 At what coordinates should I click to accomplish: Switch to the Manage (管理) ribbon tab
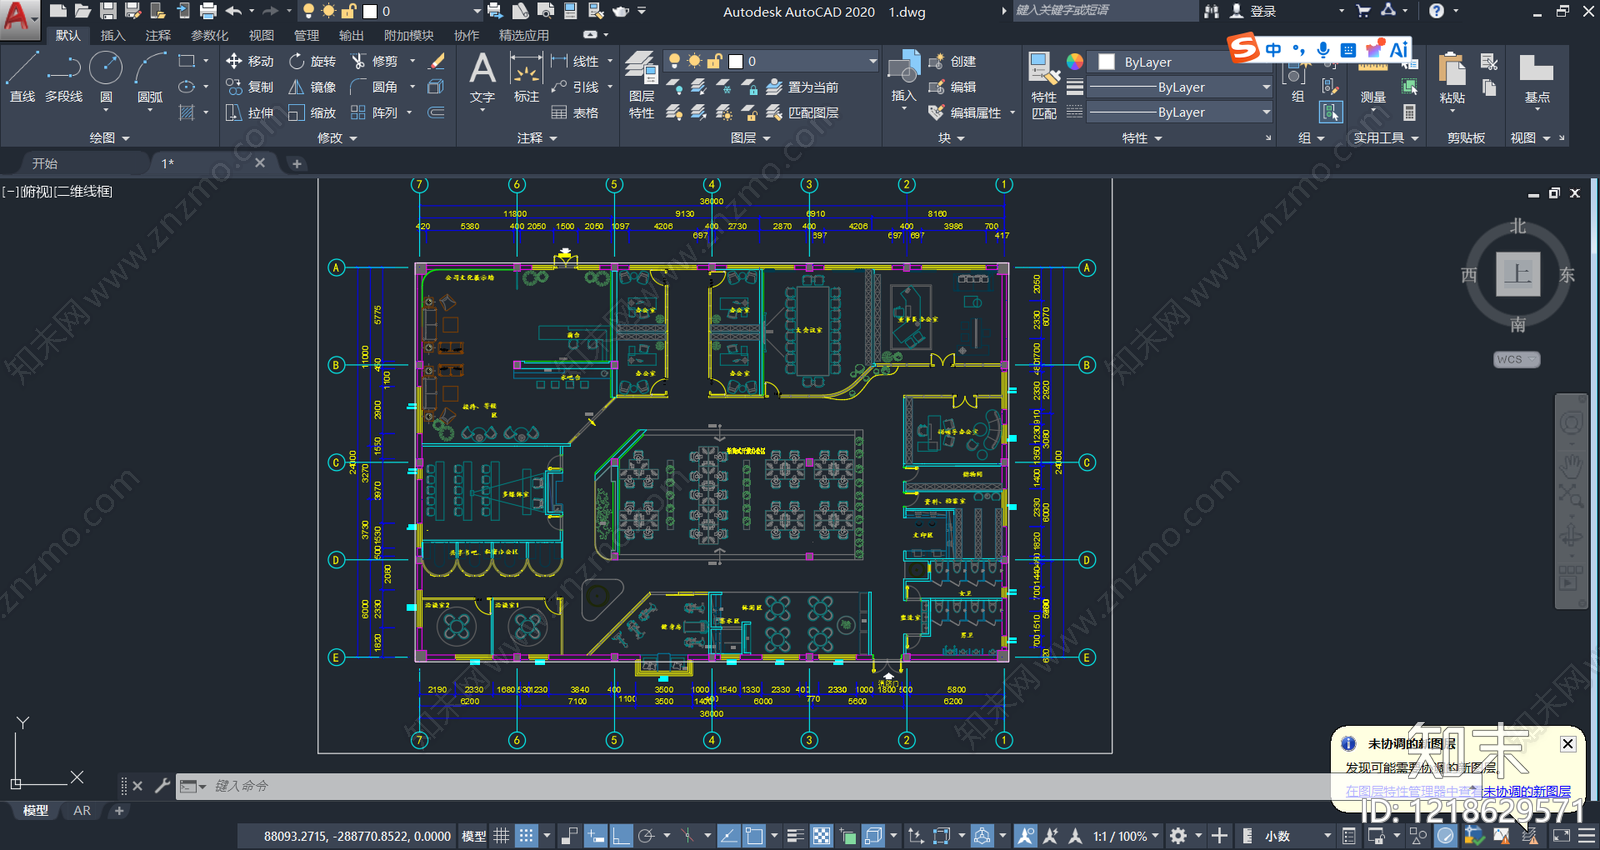pyautogui.click(x=306, y=35)
